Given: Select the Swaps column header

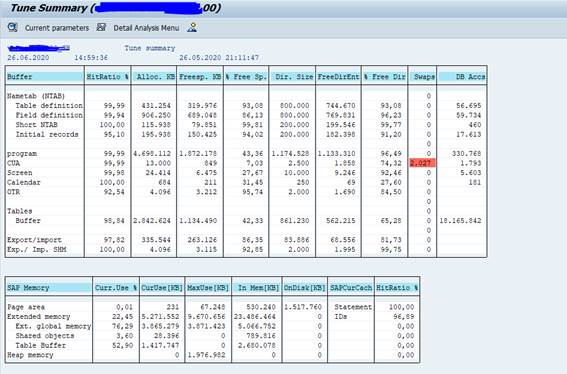Looking at the screenshot, I should 422,77.
